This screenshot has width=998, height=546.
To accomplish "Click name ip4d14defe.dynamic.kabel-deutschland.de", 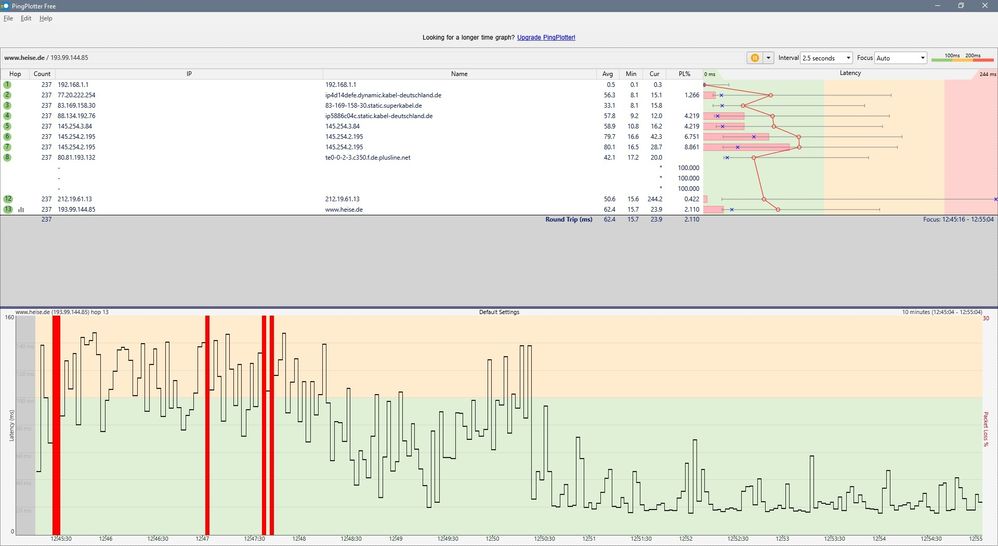I will [x=383, y=95].
